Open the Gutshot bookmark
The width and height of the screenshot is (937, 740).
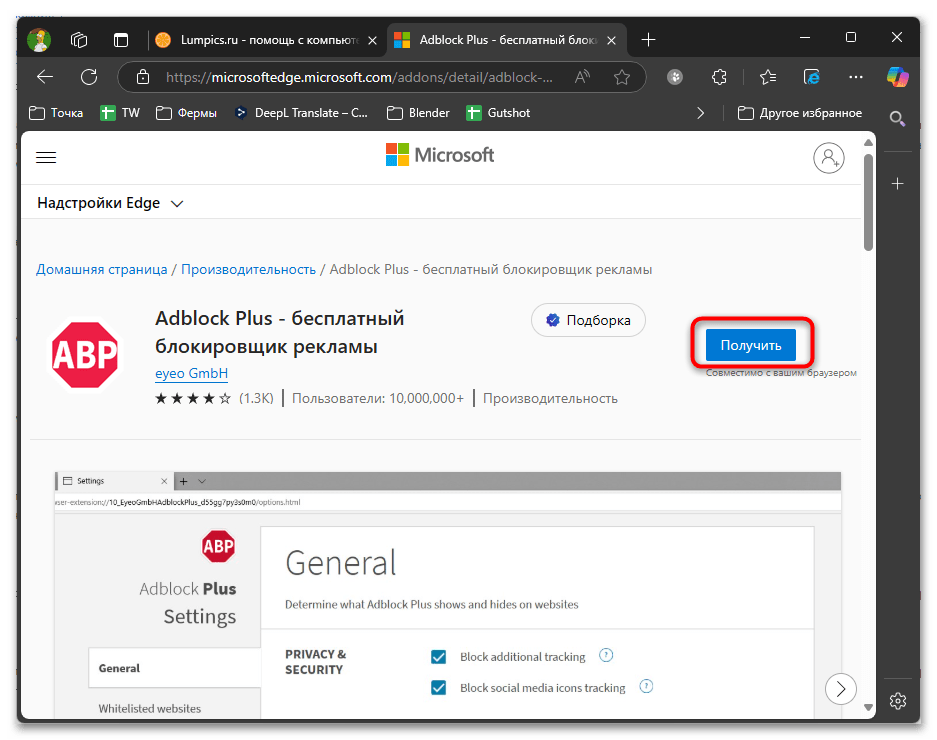pos(498,113)
